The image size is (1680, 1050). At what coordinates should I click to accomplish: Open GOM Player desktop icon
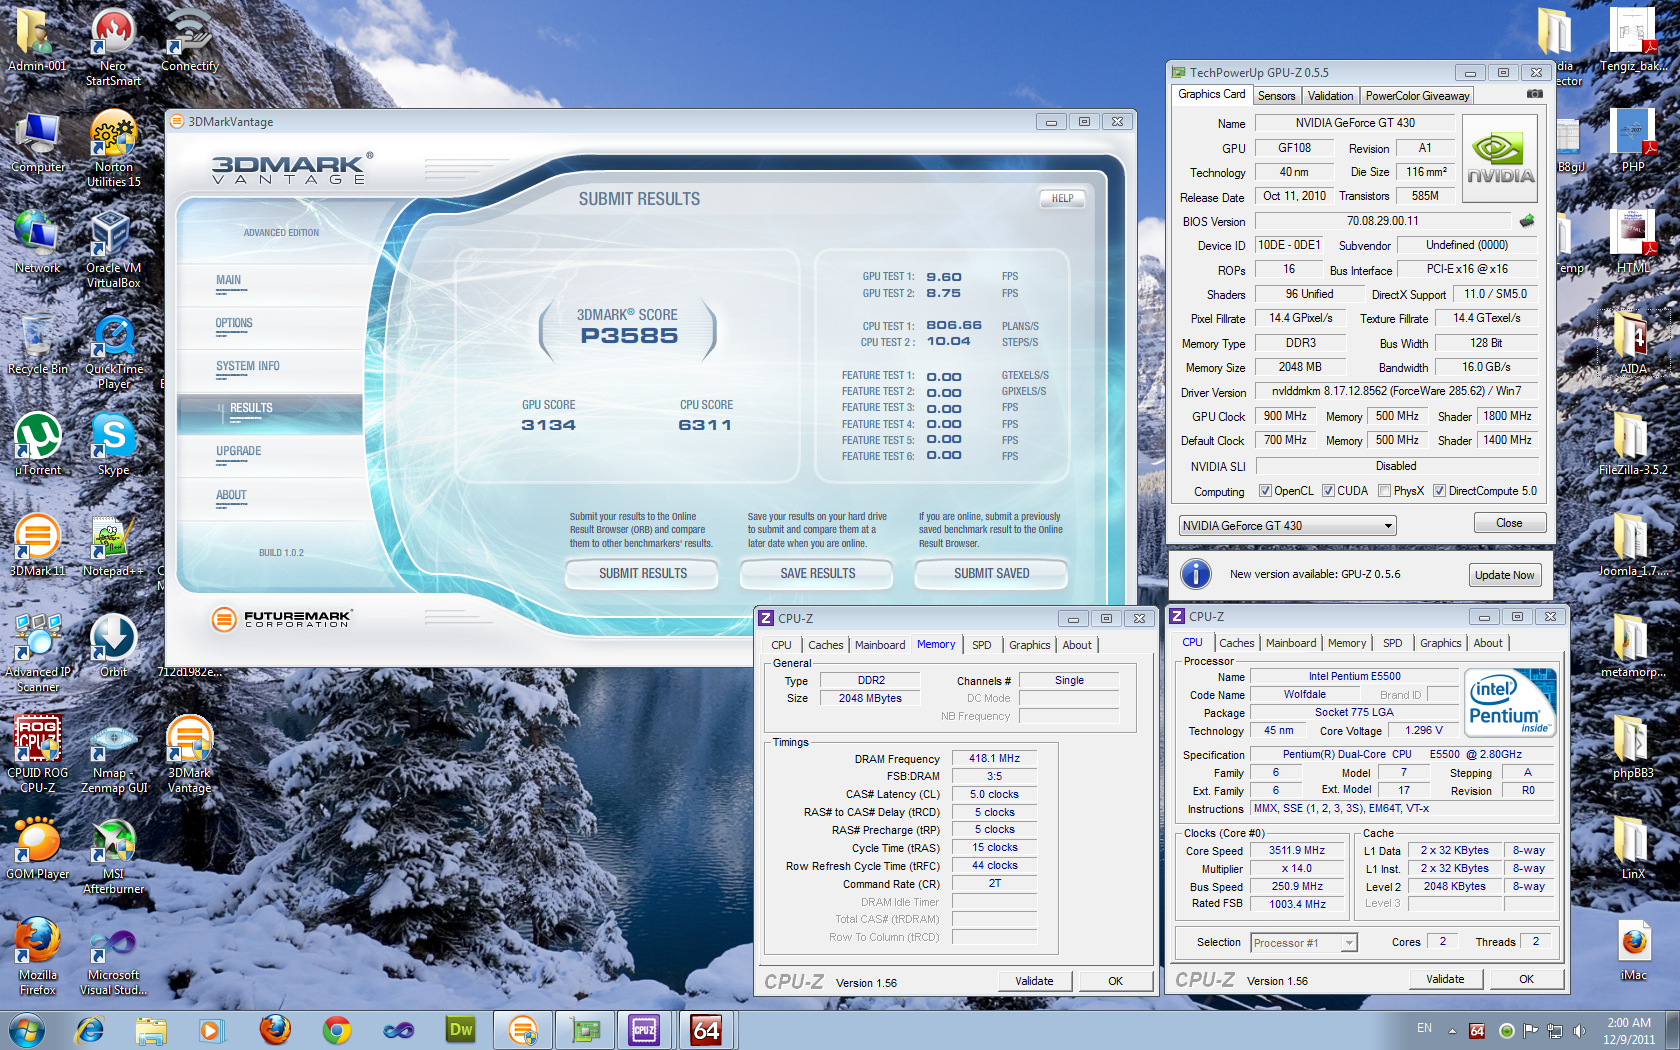click(x=38, y=848)
